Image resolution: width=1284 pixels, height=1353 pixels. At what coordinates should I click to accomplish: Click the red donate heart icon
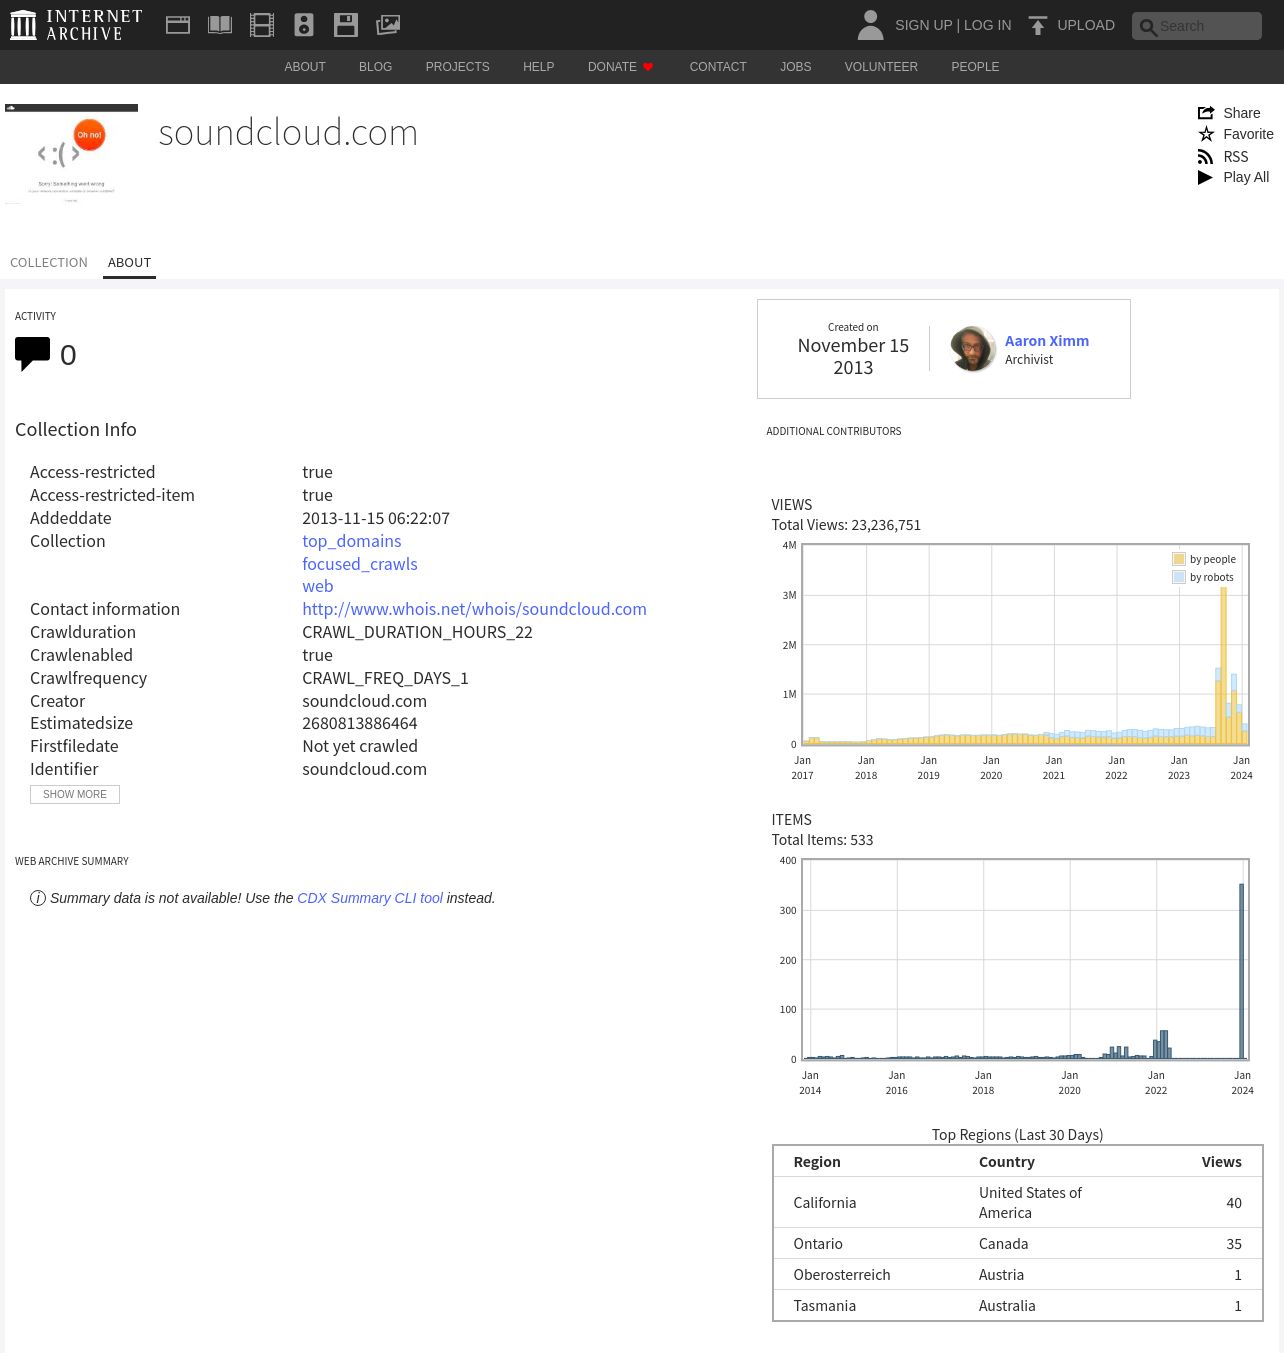(x=648, y=67)
